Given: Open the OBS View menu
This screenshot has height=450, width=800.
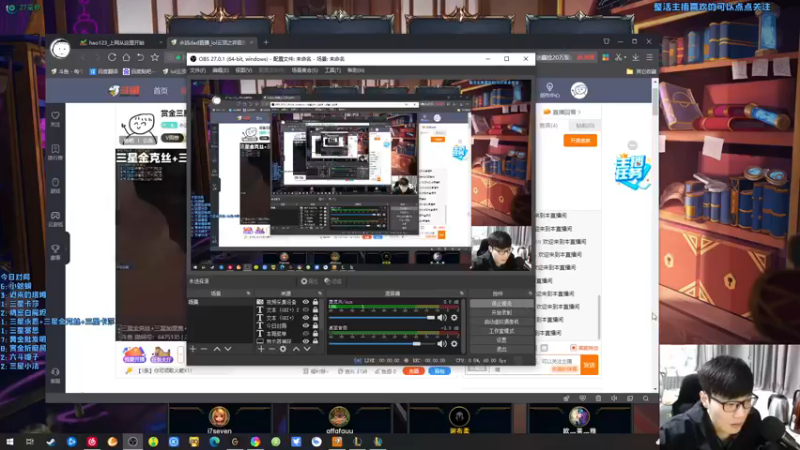Looking at the screenshot, I should pos(243,70).
